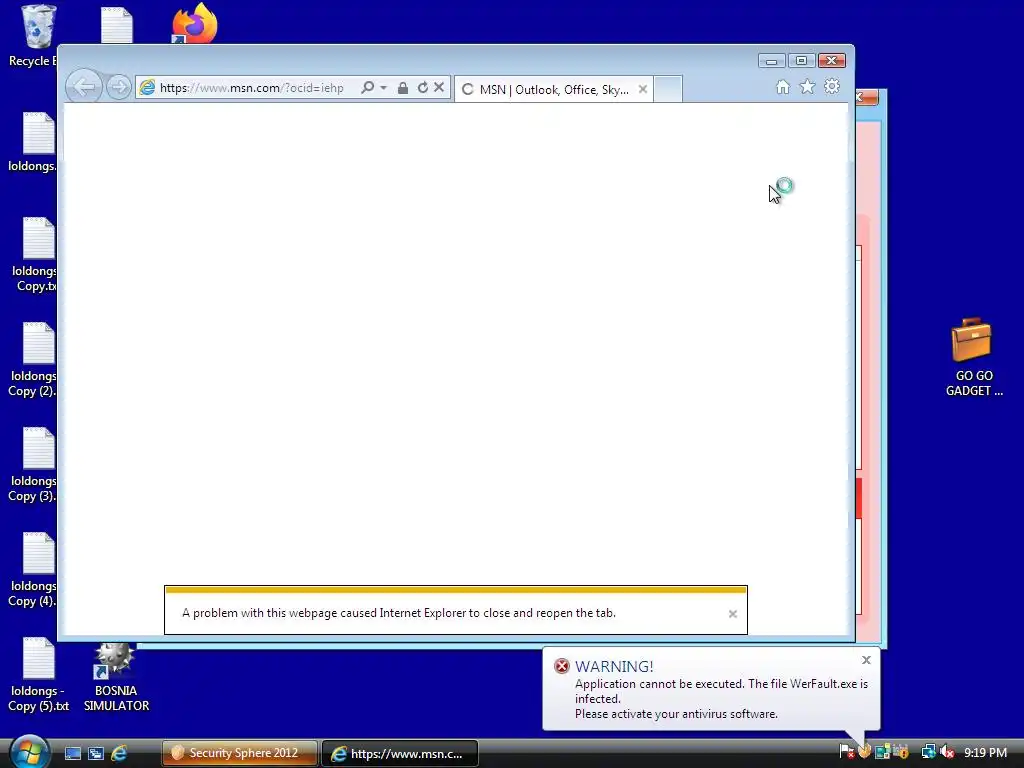
Task: Open the Windows Start menu
Action: point(29,752)
